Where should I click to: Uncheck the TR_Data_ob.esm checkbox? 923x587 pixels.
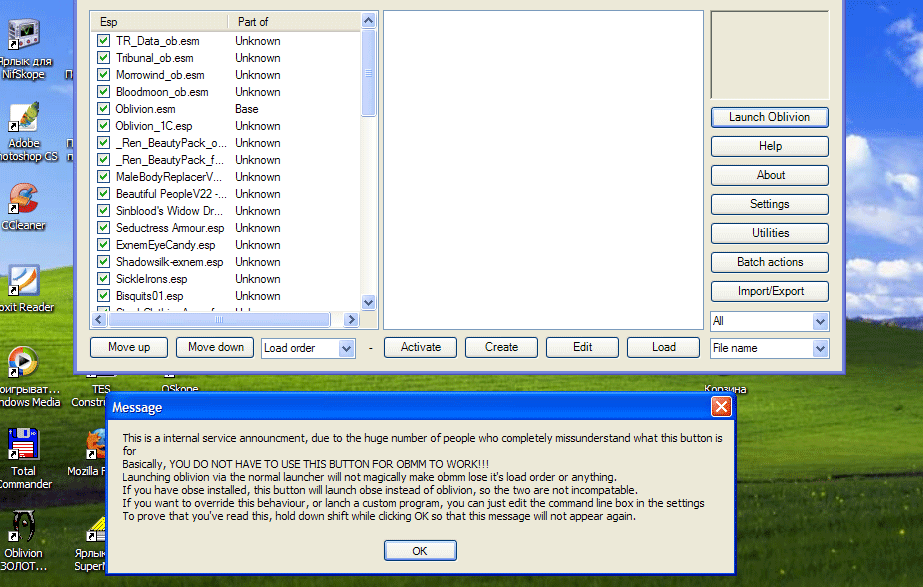(104, 41)
